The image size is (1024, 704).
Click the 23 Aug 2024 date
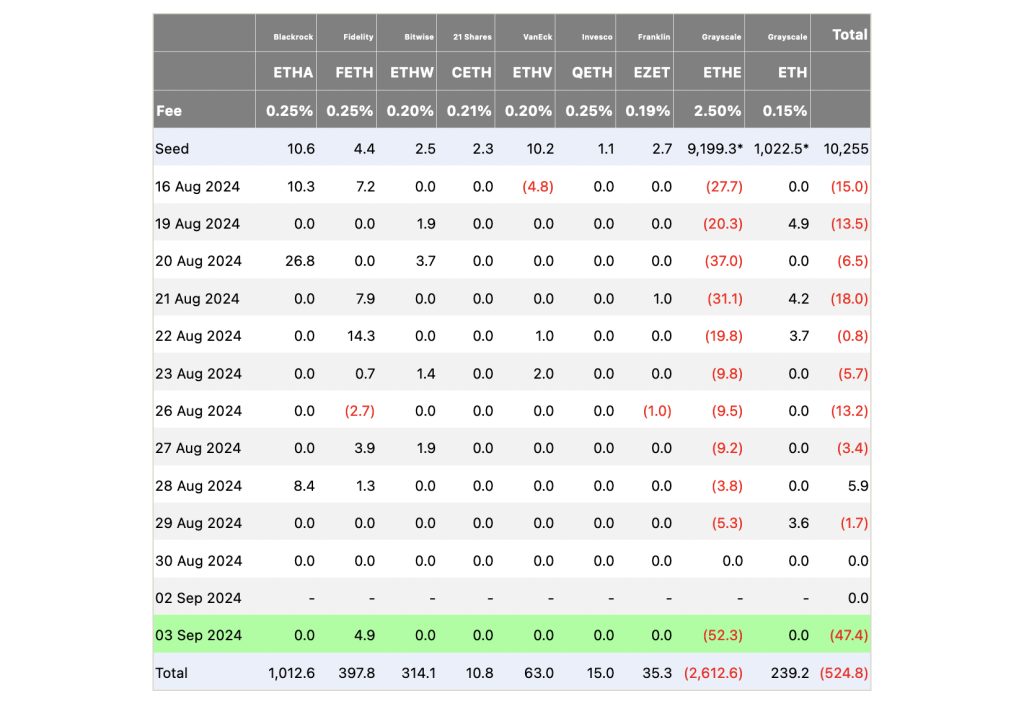click(199, 374)
